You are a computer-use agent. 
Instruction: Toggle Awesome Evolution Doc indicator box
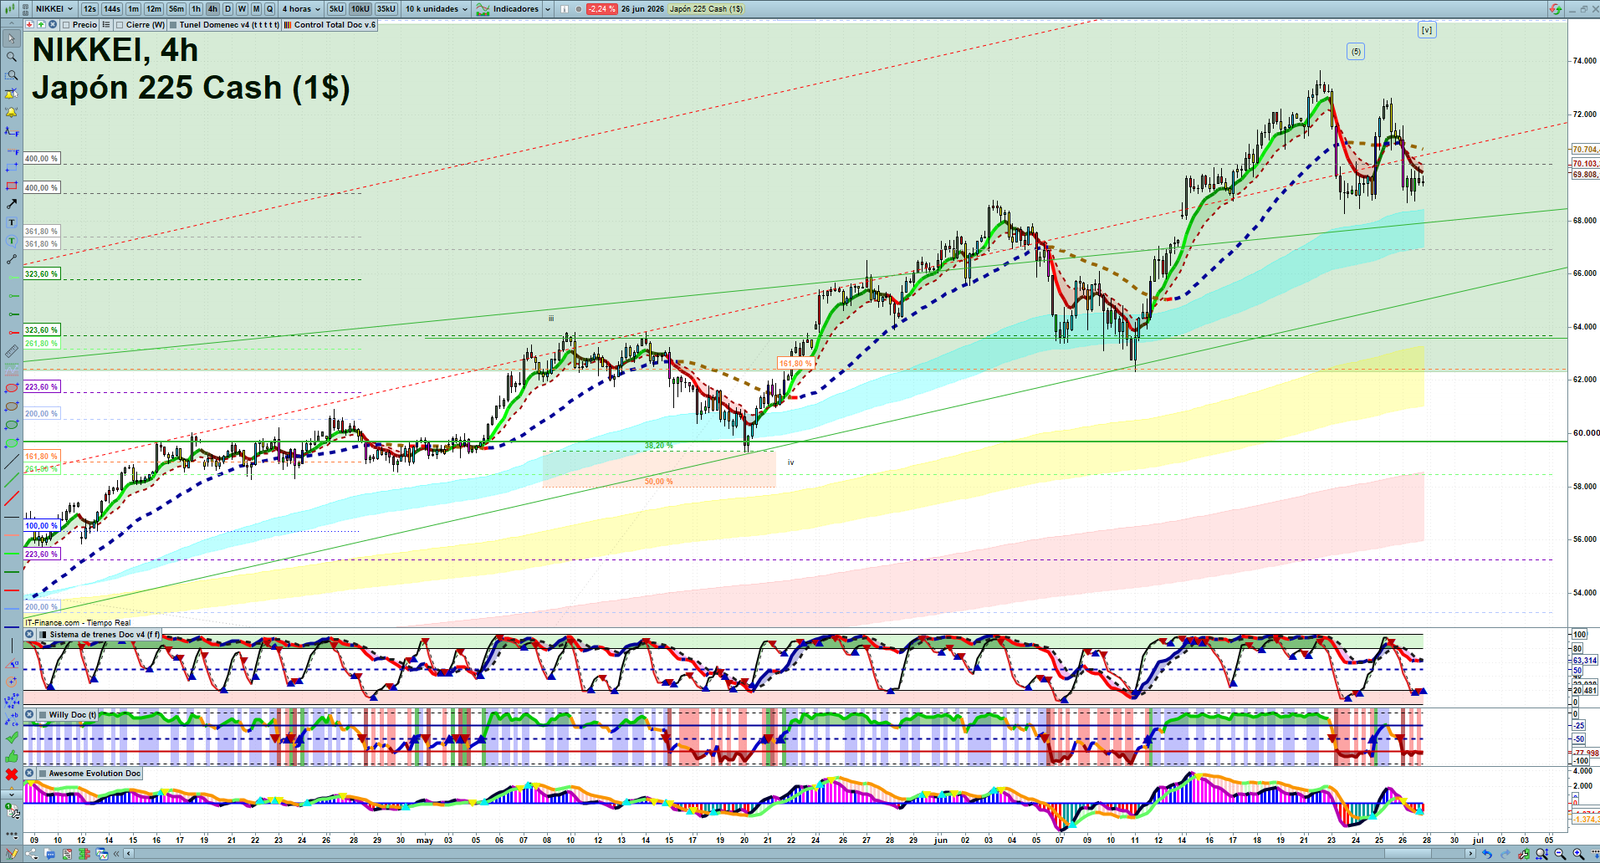click(43, 773)
